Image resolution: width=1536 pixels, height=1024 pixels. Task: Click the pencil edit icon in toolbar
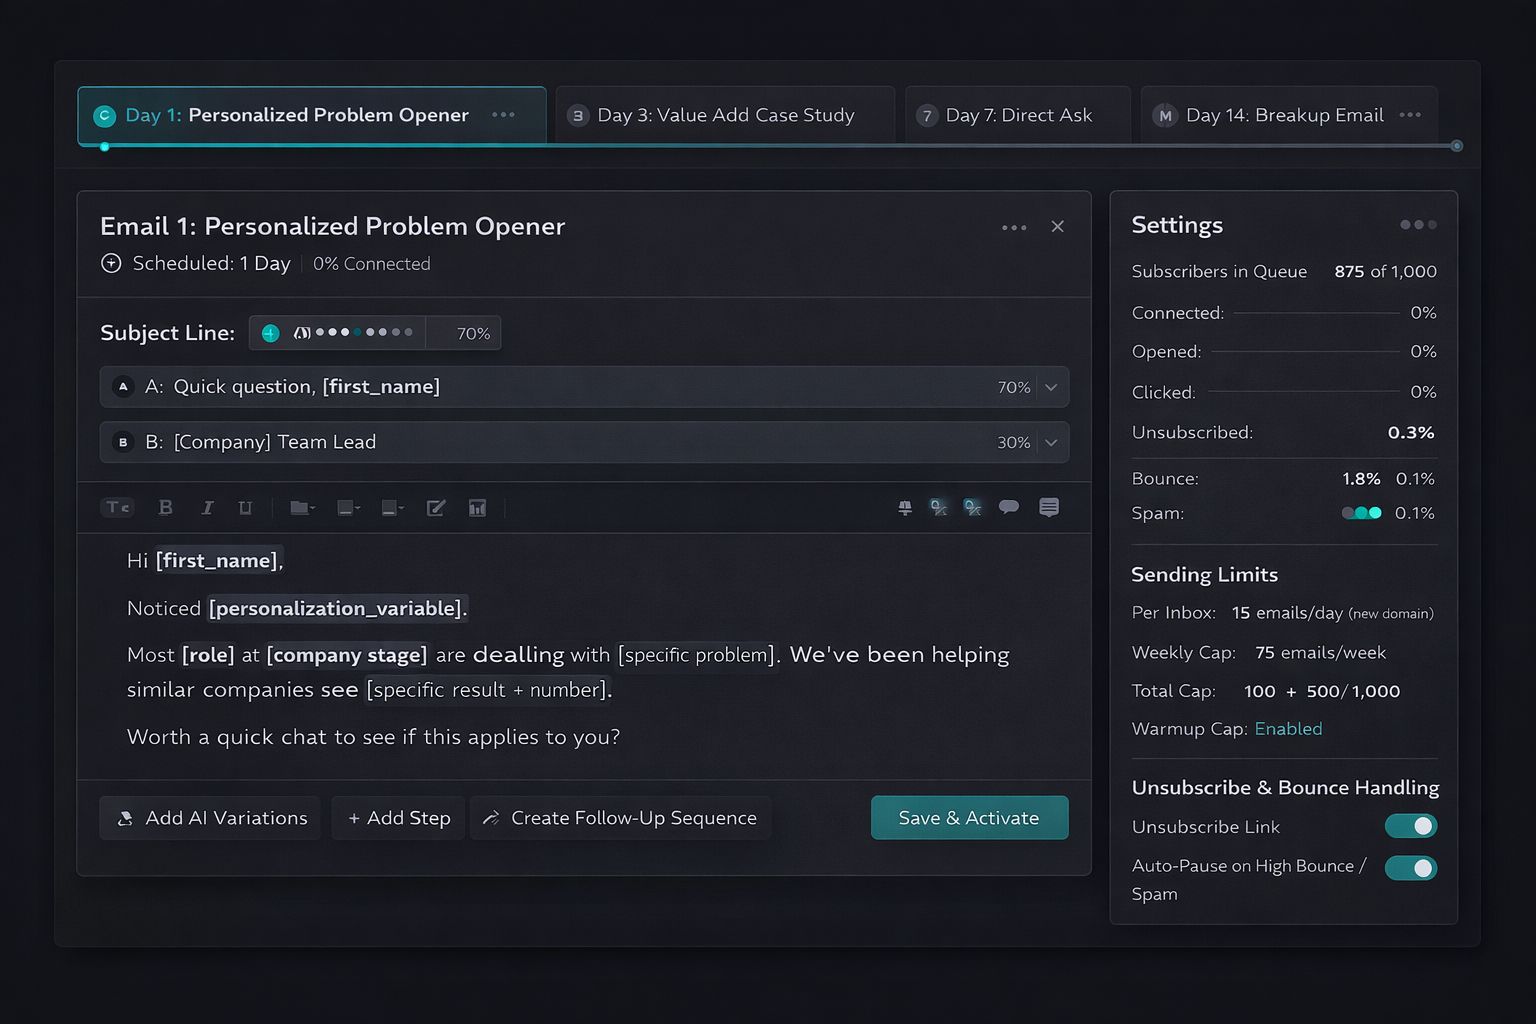pyautogui.click(x=435, y=508)
